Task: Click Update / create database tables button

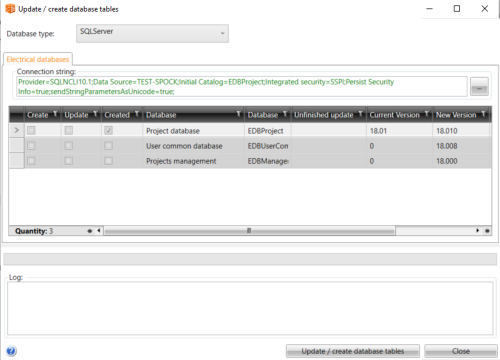Action: point(353,351)
